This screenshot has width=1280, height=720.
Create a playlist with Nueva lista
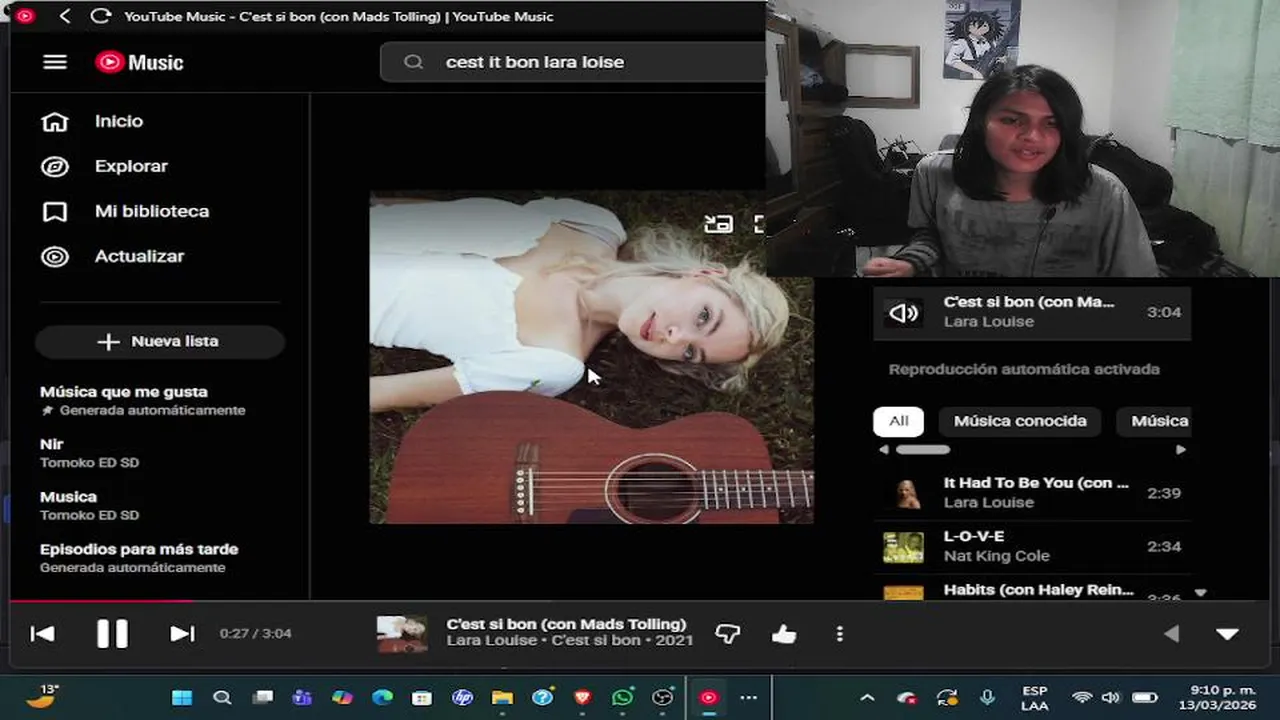tap(160, 341)
